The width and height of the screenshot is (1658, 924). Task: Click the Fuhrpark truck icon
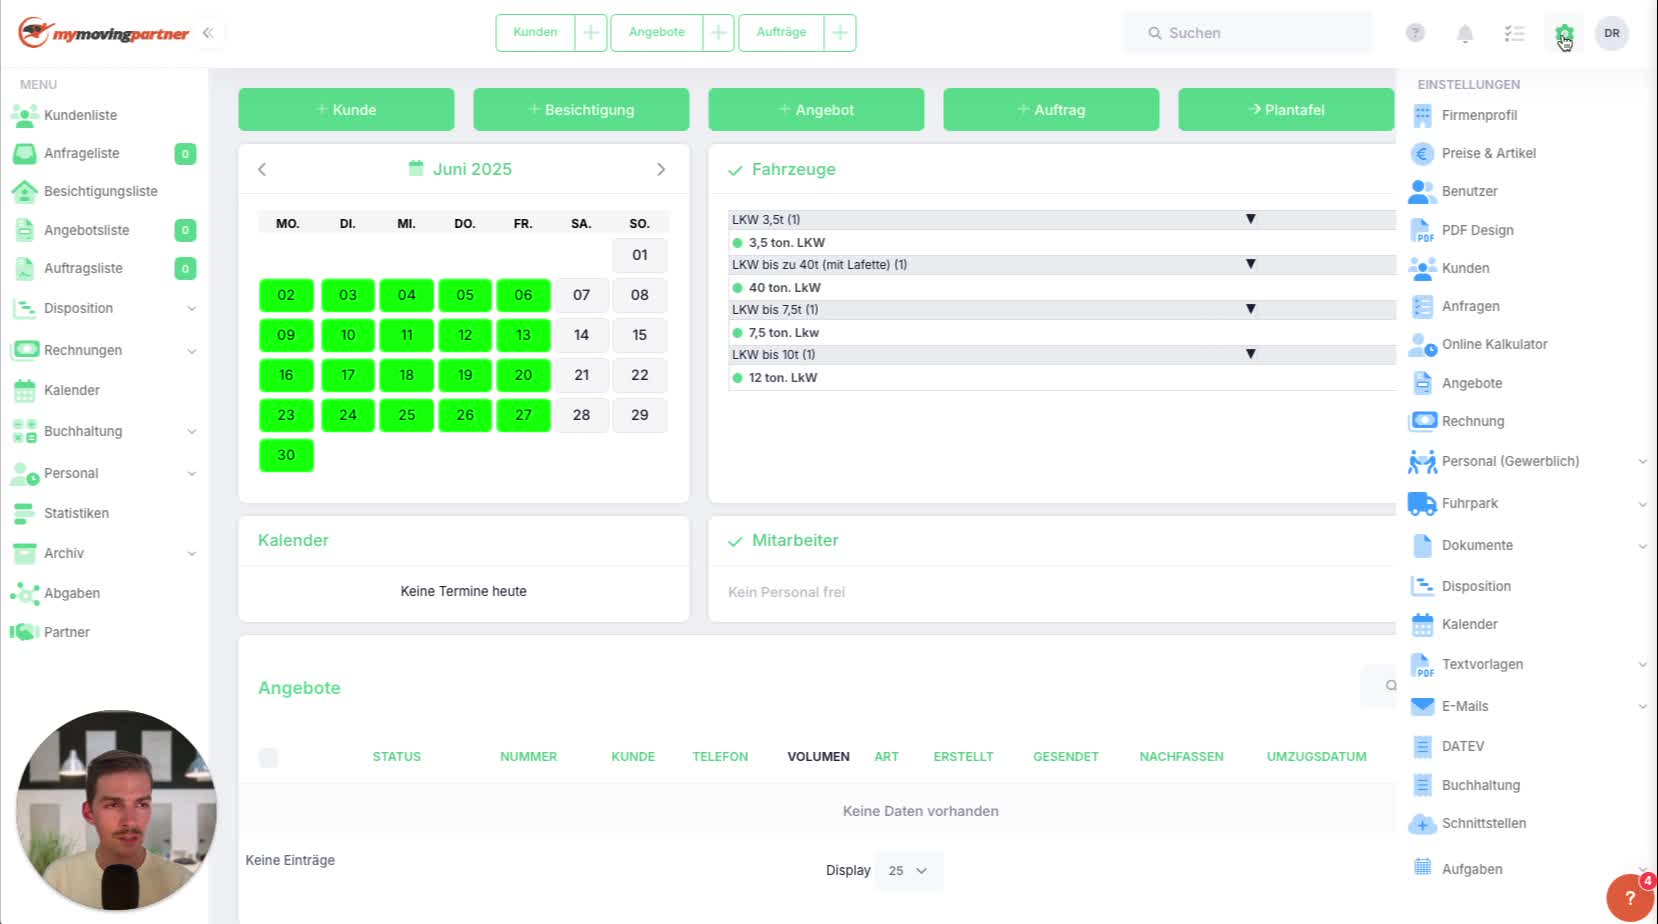pos(1422,504)
